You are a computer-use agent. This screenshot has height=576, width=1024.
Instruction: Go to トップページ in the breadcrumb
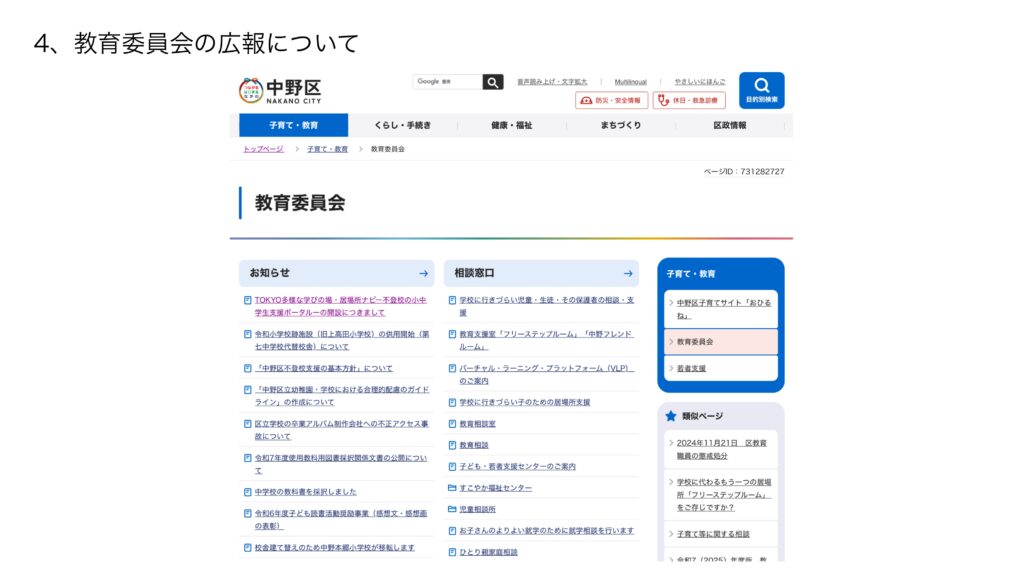pos(263,149)
